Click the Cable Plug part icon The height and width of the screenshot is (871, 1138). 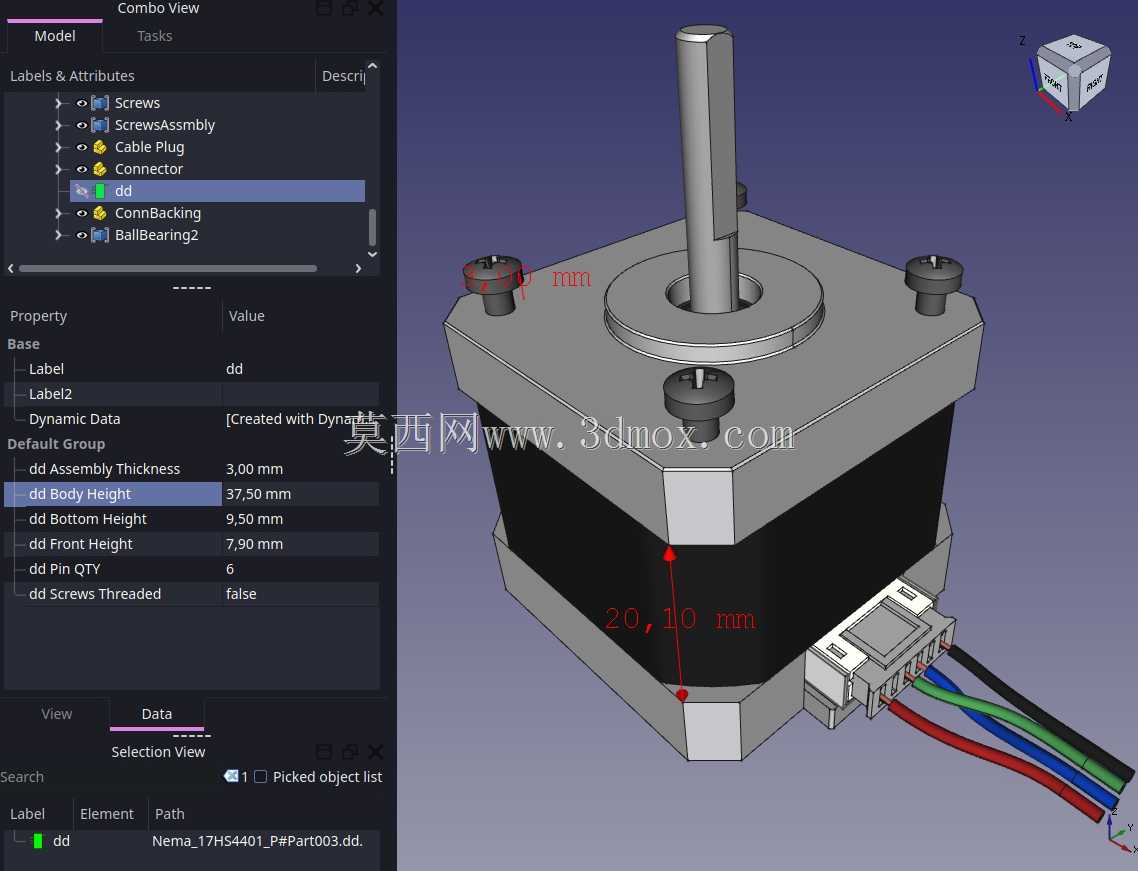pyautogui.click(x=100, y=147)
